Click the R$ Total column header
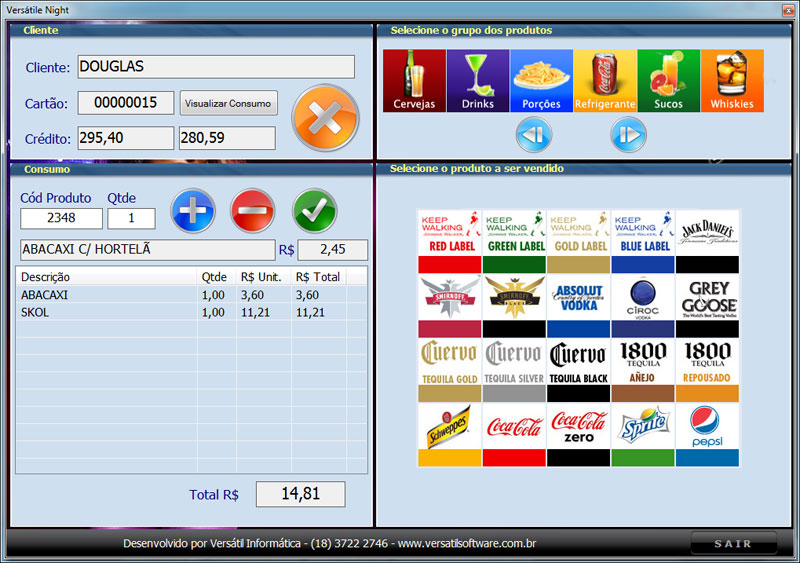 pos(319,277)
